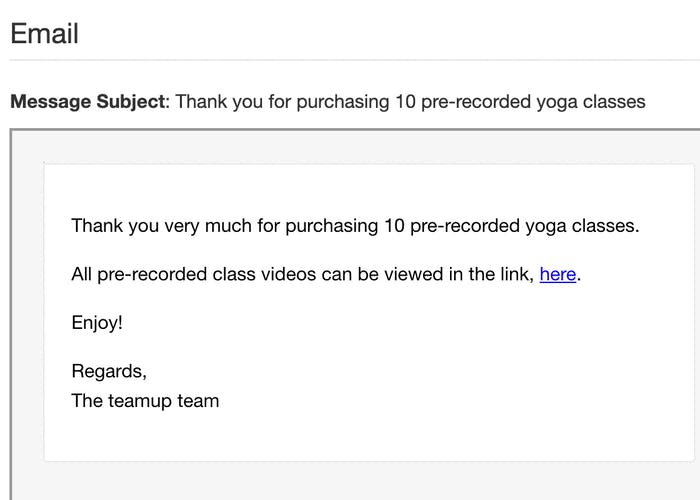This screenshot has width=700, height=500.
Task: Select the "Enjoy!" line in the email
Action: click(97, 323)
